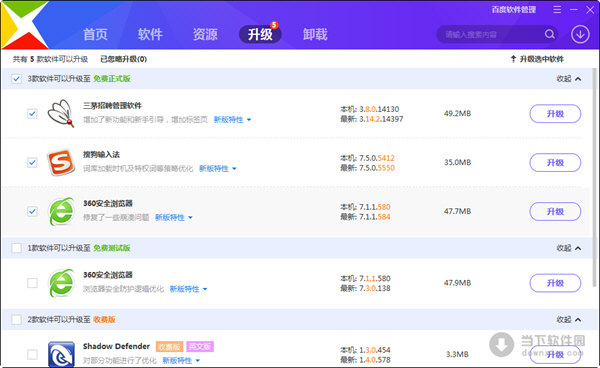The width and height of the screenshot is (600, 368).
Task: Click the 47.9MB size value
Action: (x=457, y=283)
